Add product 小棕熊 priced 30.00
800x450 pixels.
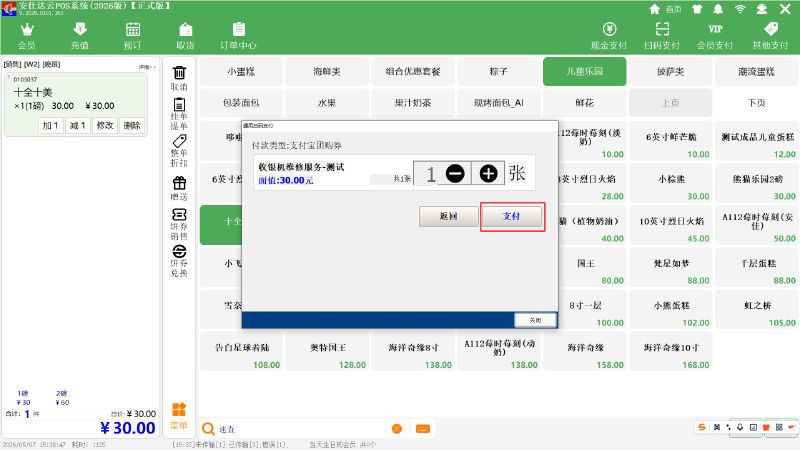[x=670, y=183]
